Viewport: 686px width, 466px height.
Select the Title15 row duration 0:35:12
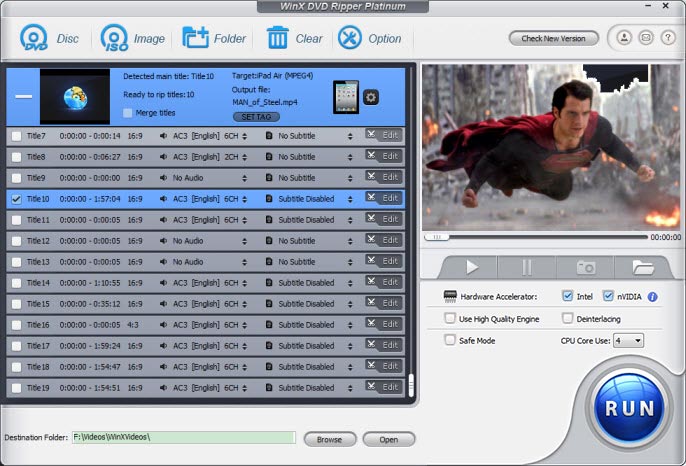point(90,304)
